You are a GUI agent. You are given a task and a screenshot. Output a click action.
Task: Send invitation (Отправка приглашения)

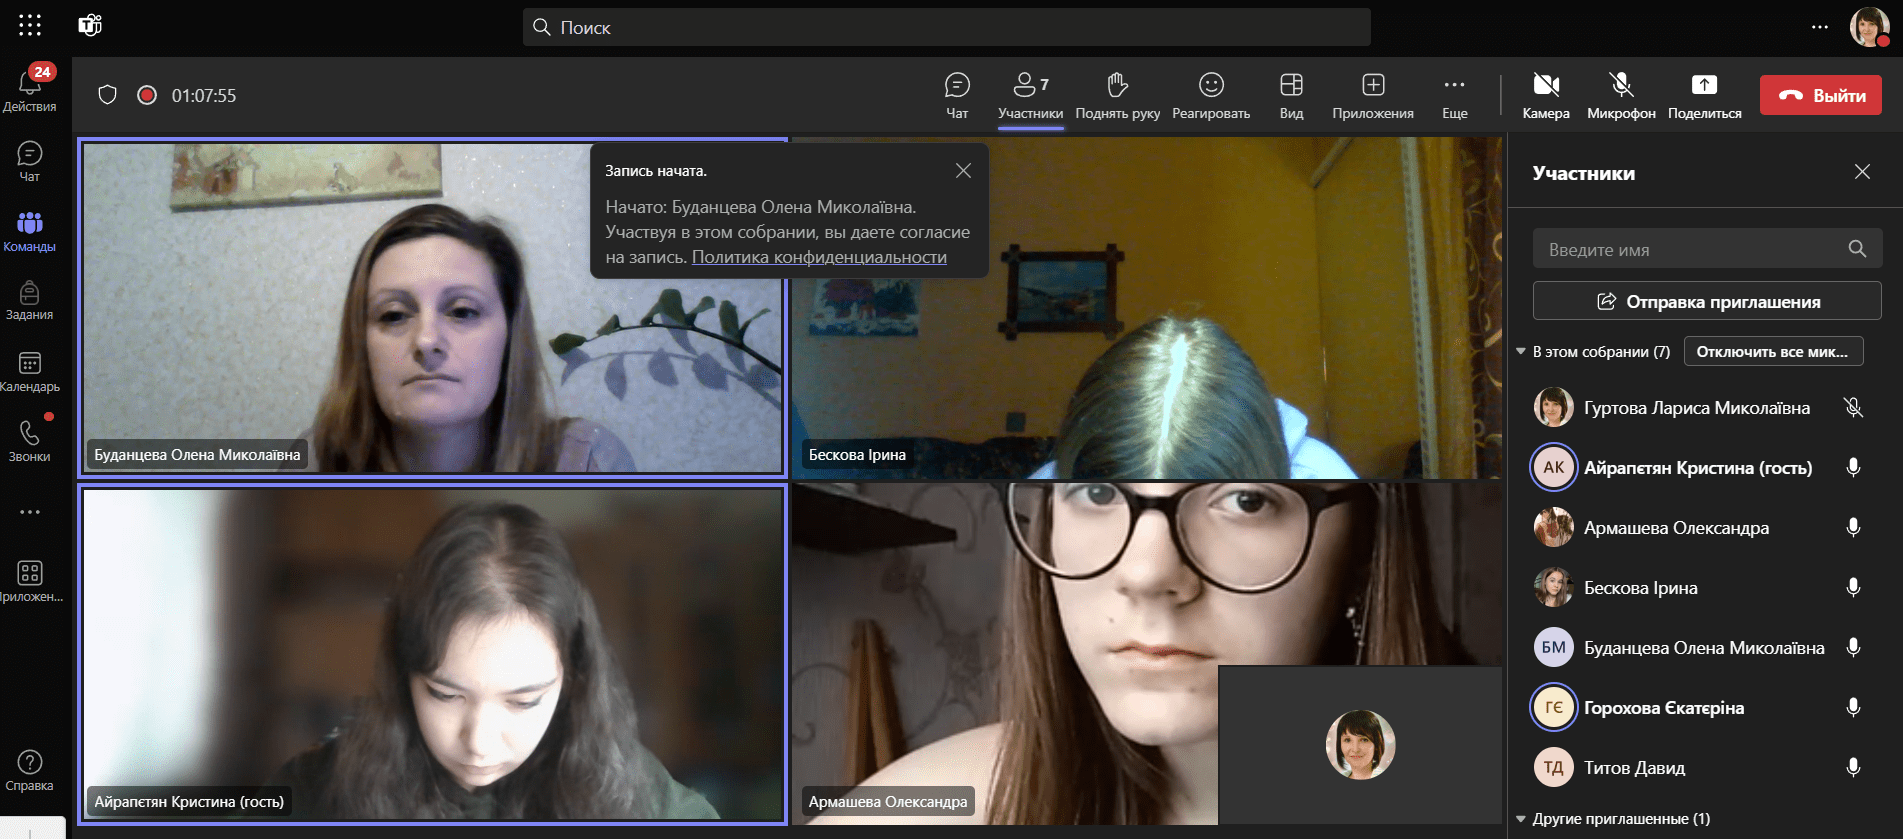click(1708, 301)
